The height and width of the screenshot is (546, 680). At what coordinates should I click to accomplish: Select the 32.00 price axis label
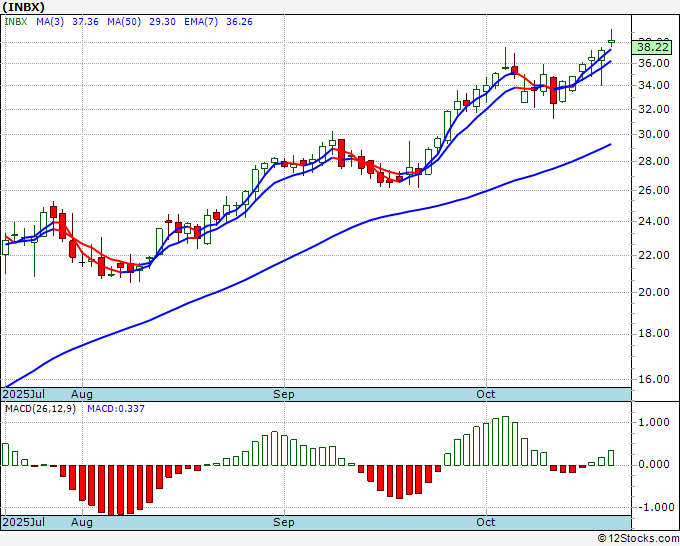click(654, 109)
